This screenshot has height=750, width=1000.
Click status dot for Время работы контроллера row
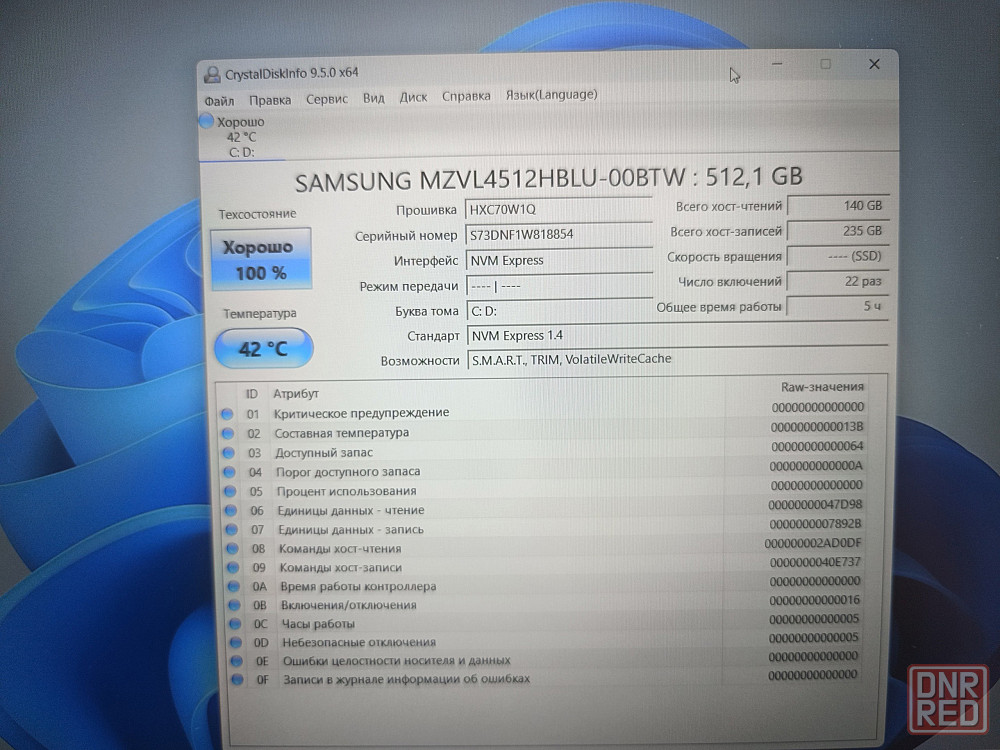coord(233,586)
